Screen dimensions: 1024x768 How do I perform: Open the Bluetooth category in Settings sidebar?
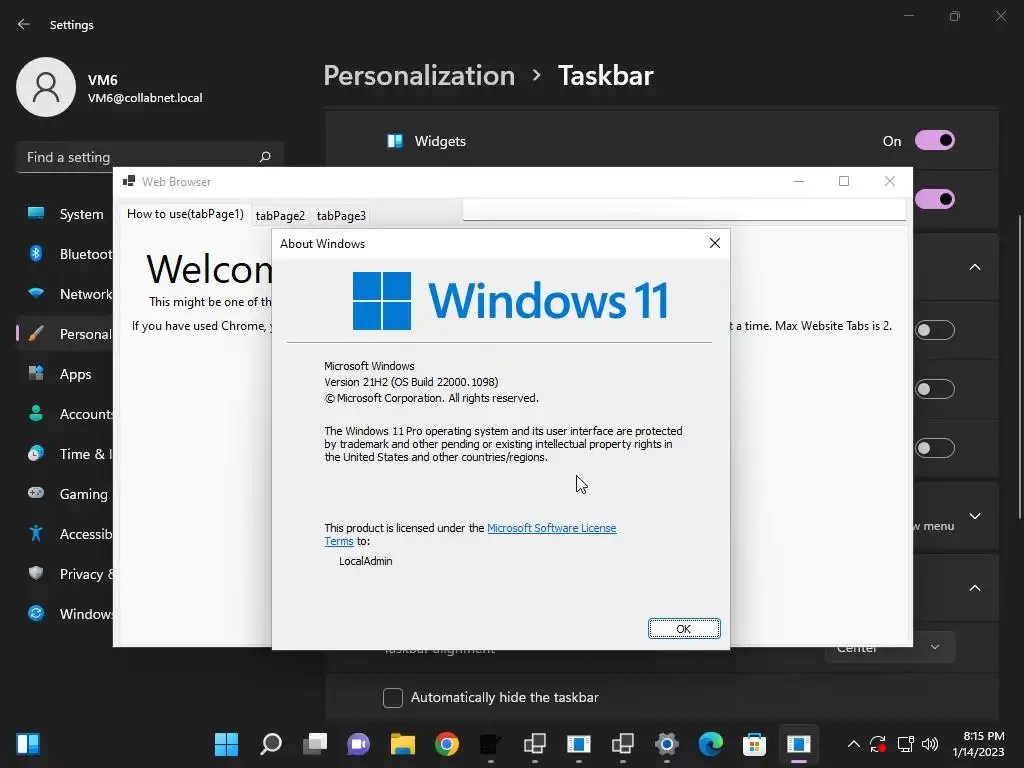(65, 254)
